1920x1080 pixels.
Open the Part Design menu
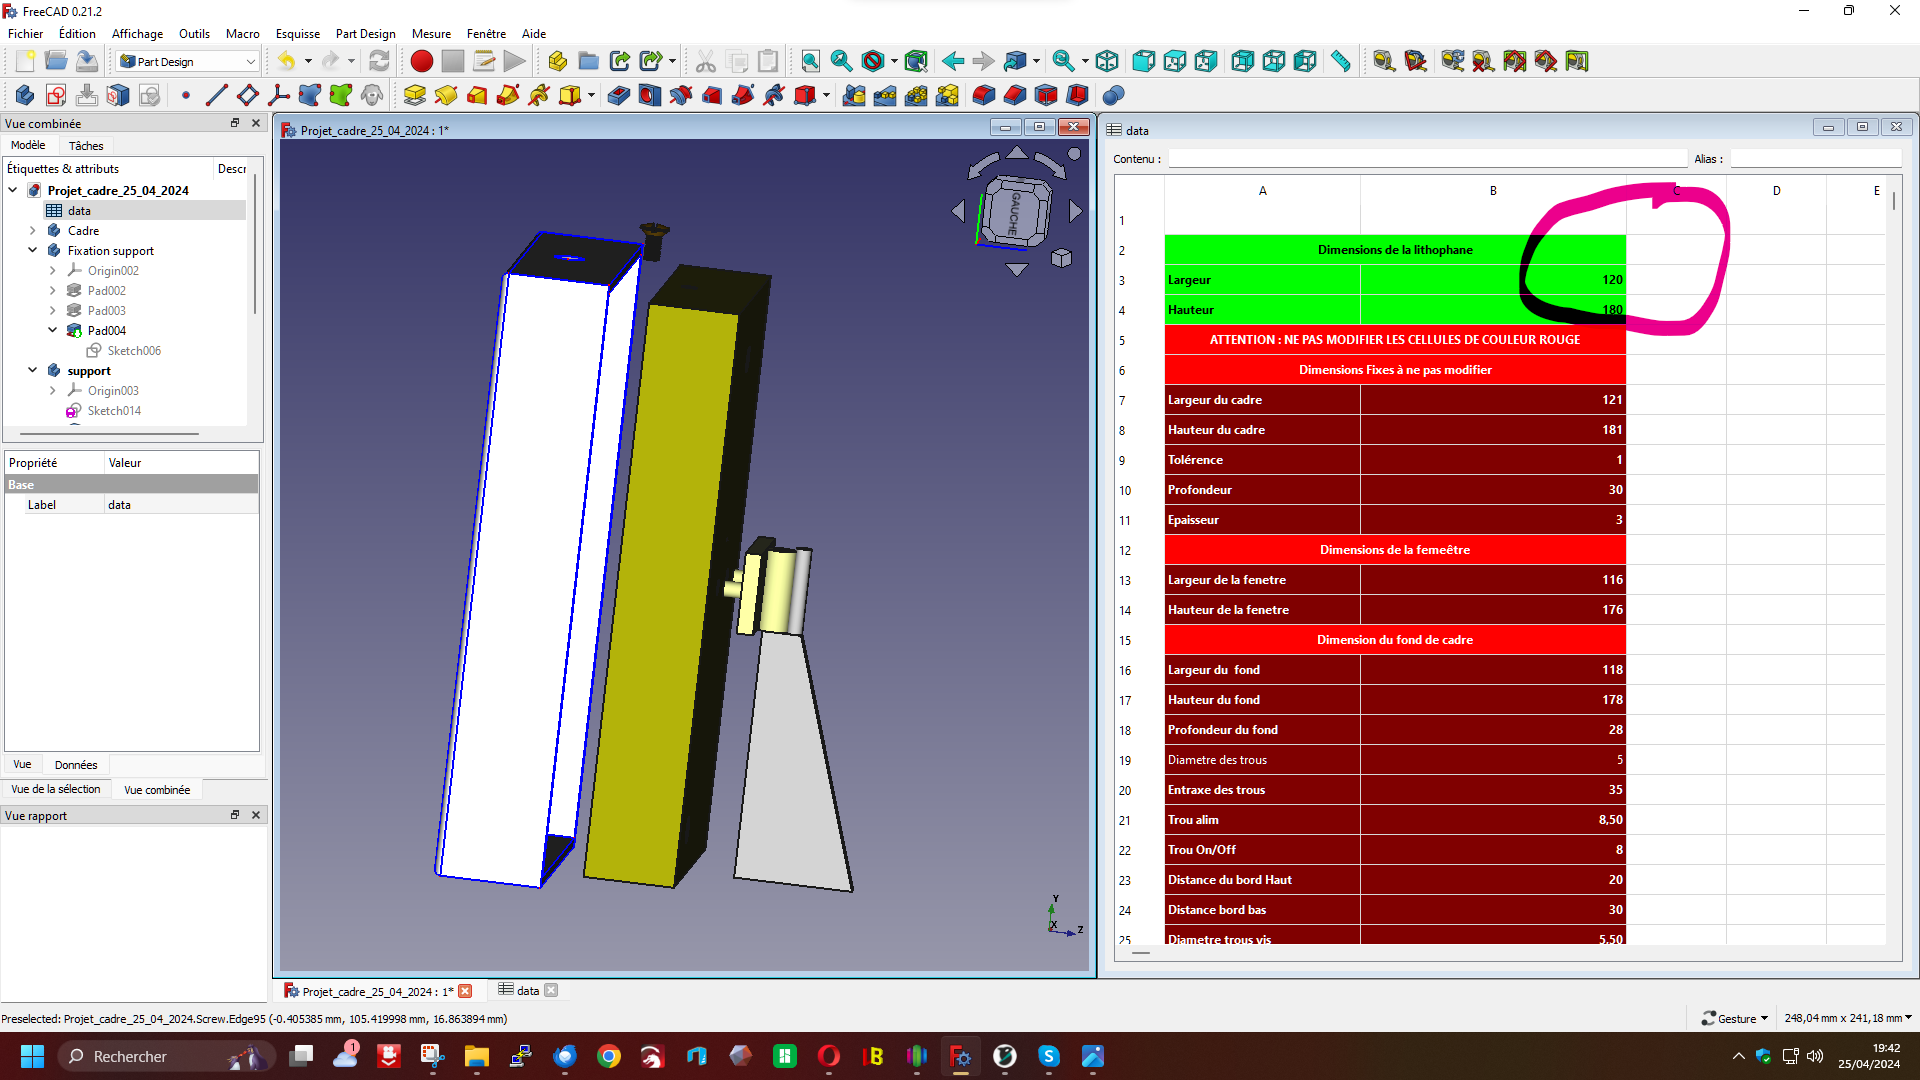(x=366, y=33)
